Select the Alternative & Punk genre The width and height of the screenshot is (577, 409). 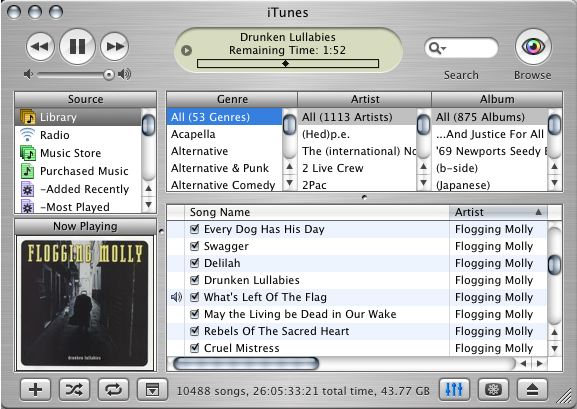(x=224, y=168)
